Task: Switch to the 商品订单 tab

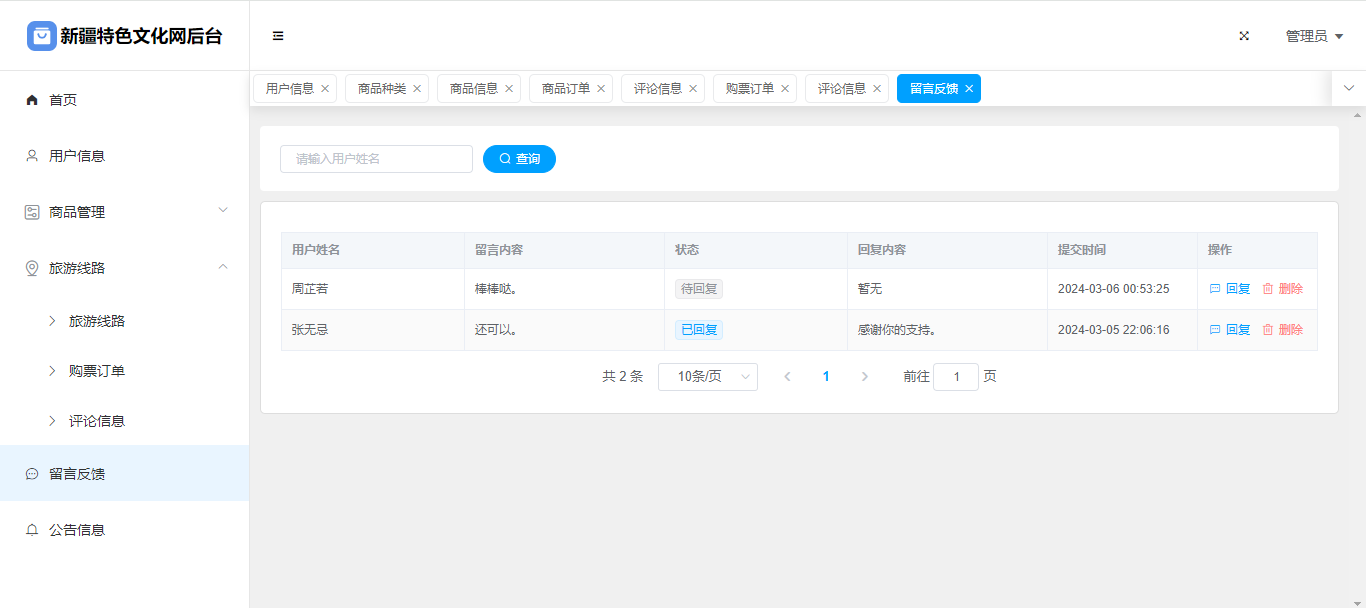Action: tap(565, 89)
